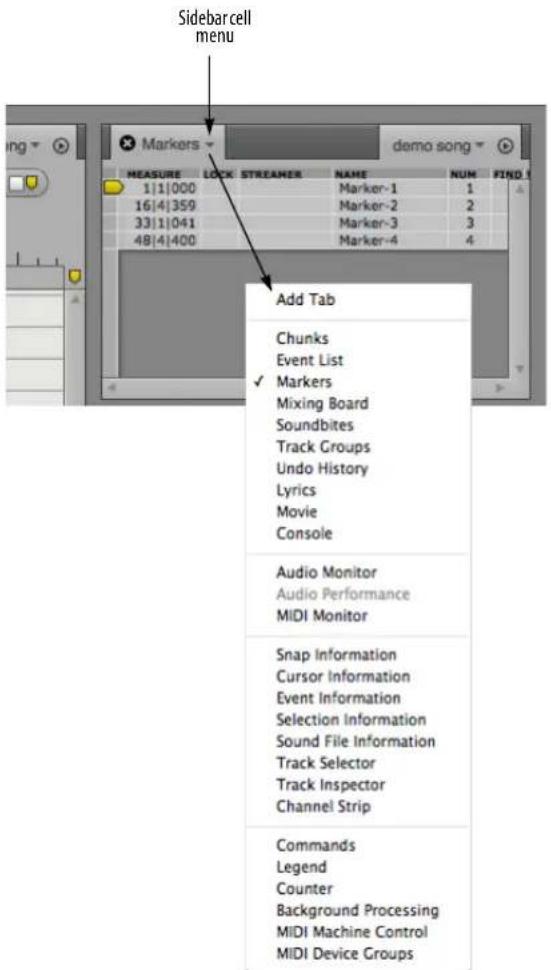
Task: Choose Counter from the menu
Action: [305, 889]
